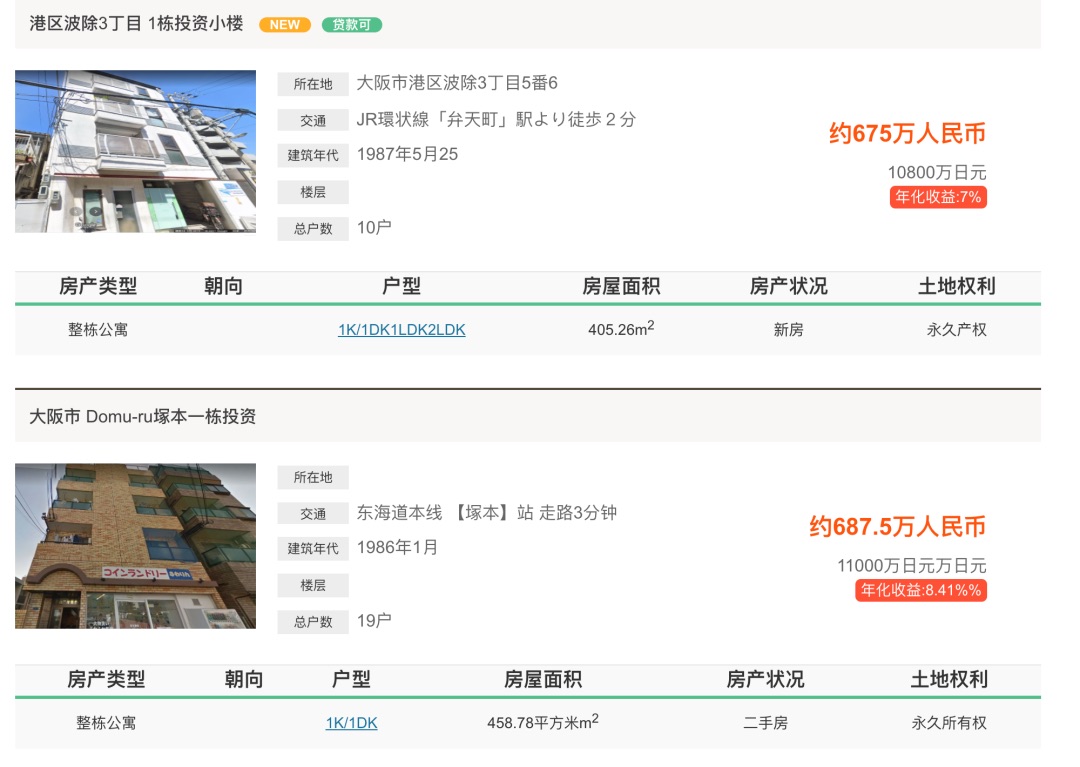Select the 11000万日元万日元 price text
This screenshot has width=1080, height=767.
912,566
